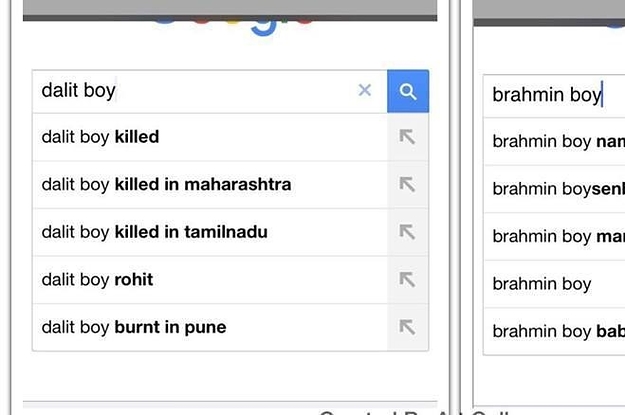Clear the 'dalit boy' search text

coord(365,90)
